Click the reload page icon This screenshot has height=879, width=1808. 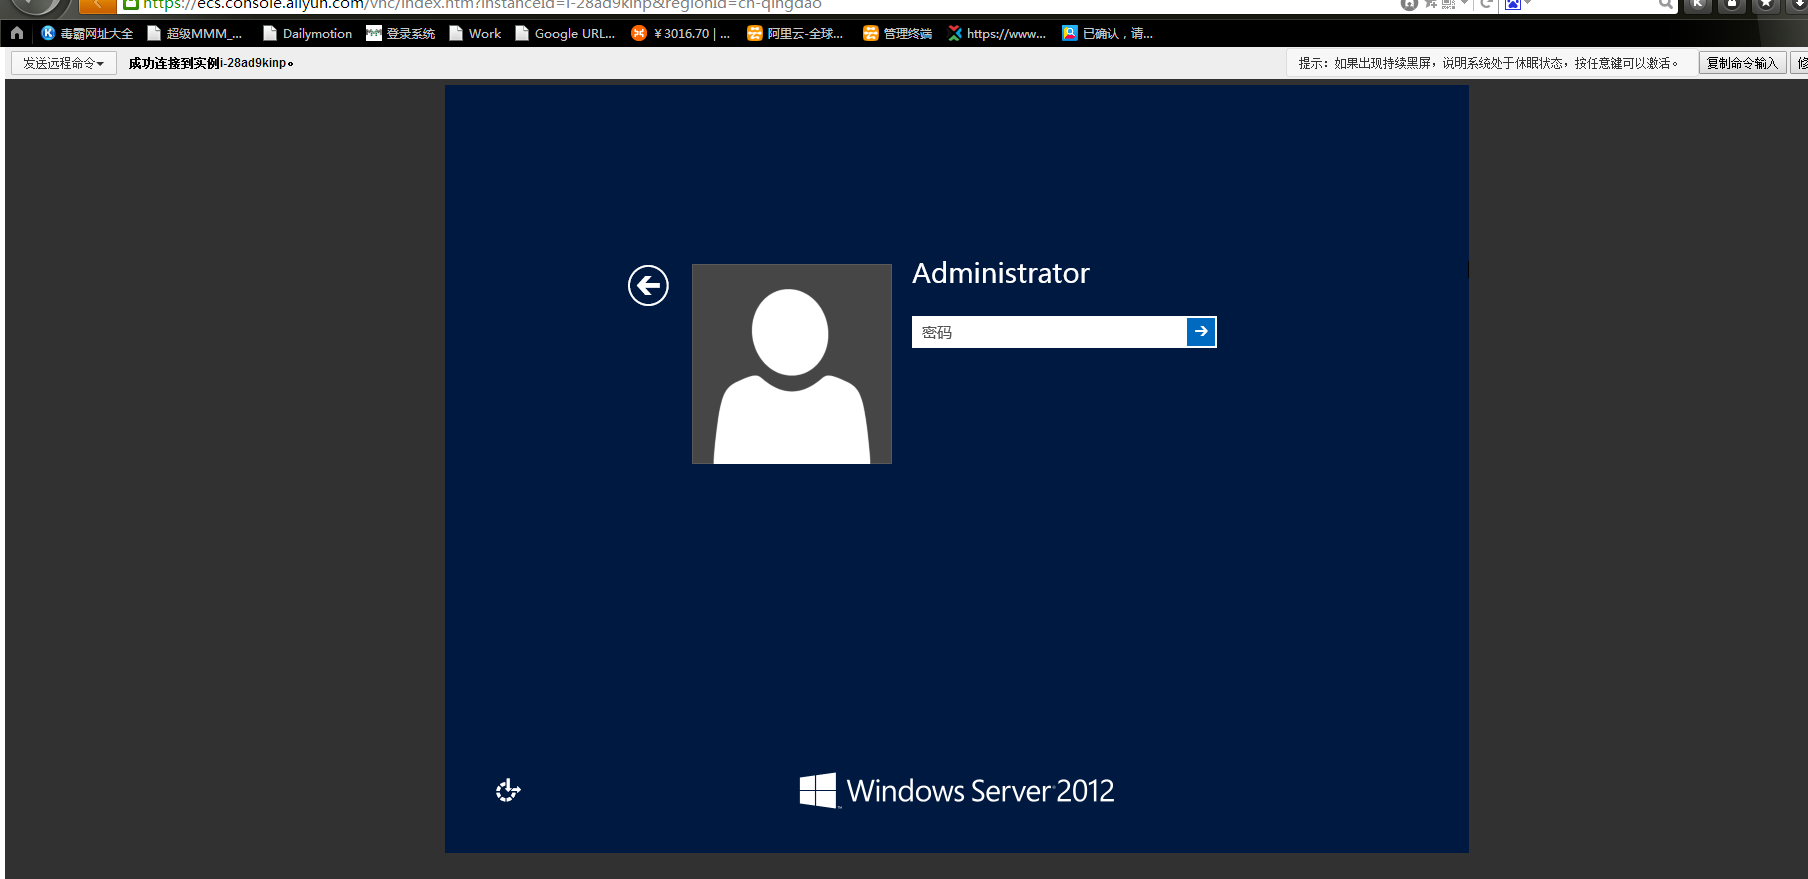(1486, 4)
